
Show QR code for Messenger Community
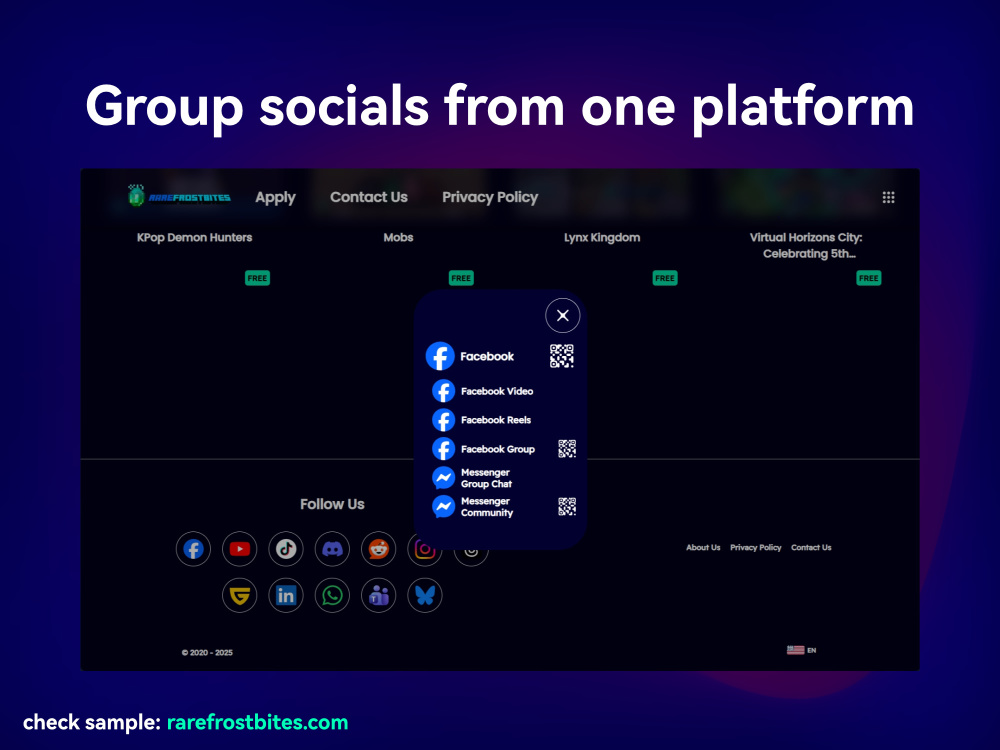pos(567,507)
